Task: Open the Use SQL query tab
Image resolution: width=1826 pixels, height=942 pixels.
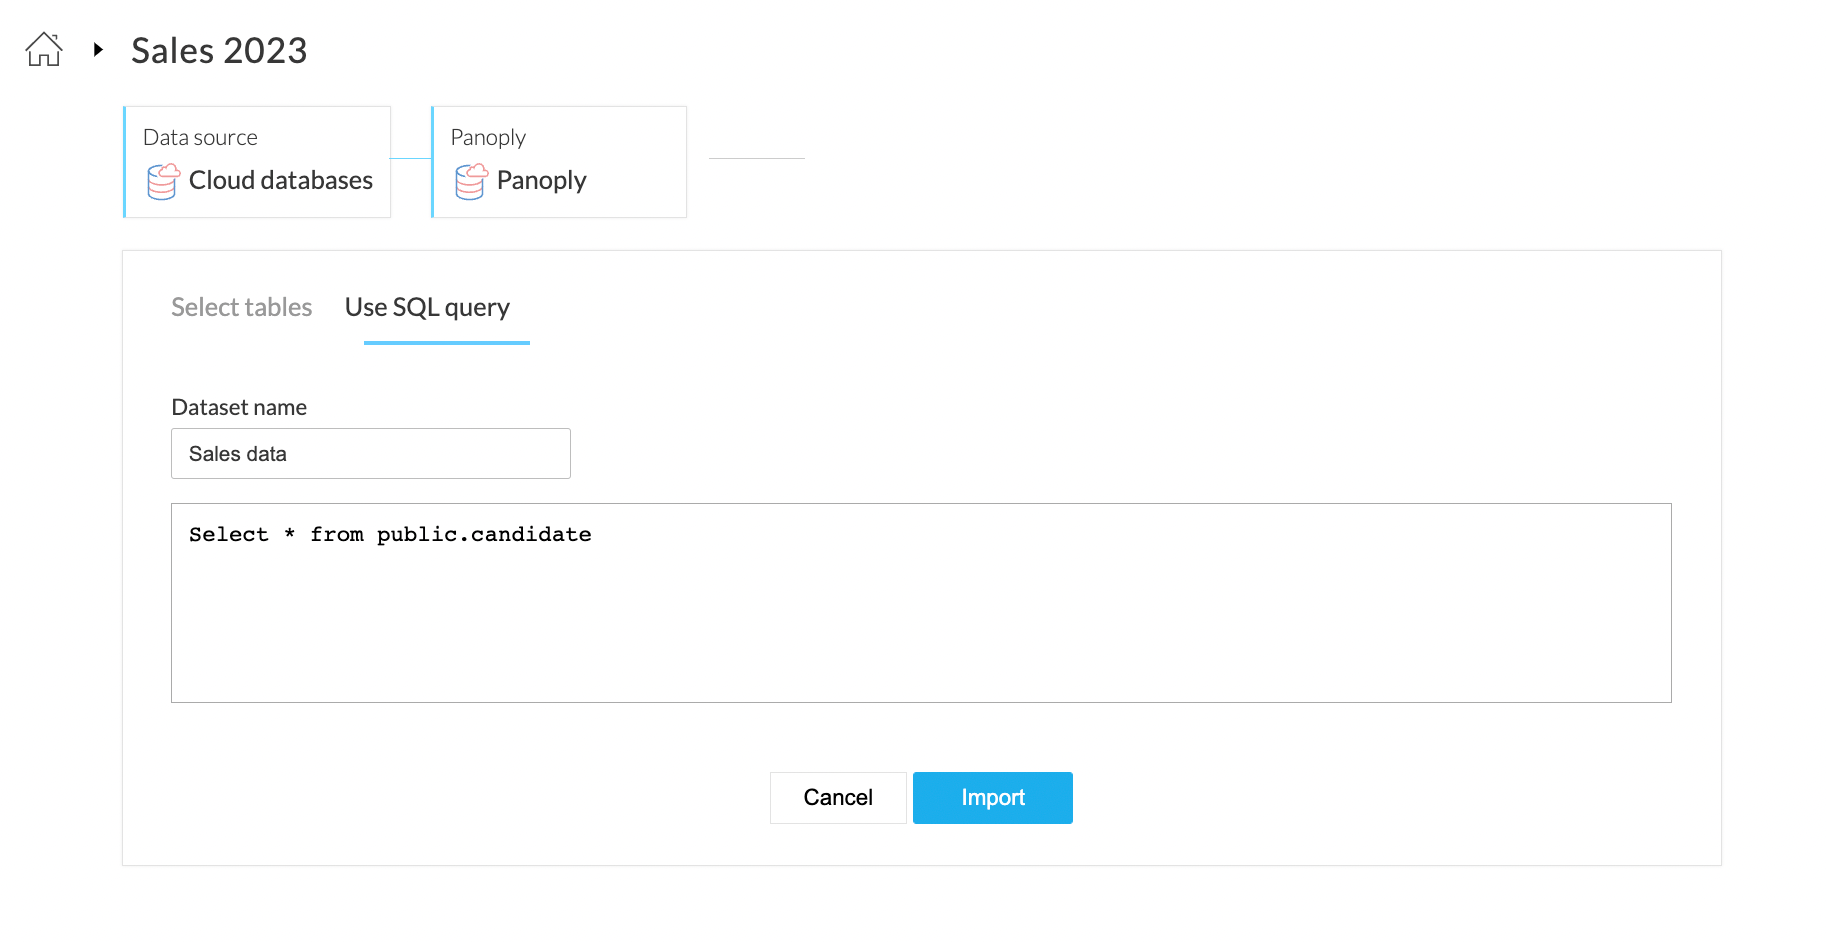Action: [427, 307]
